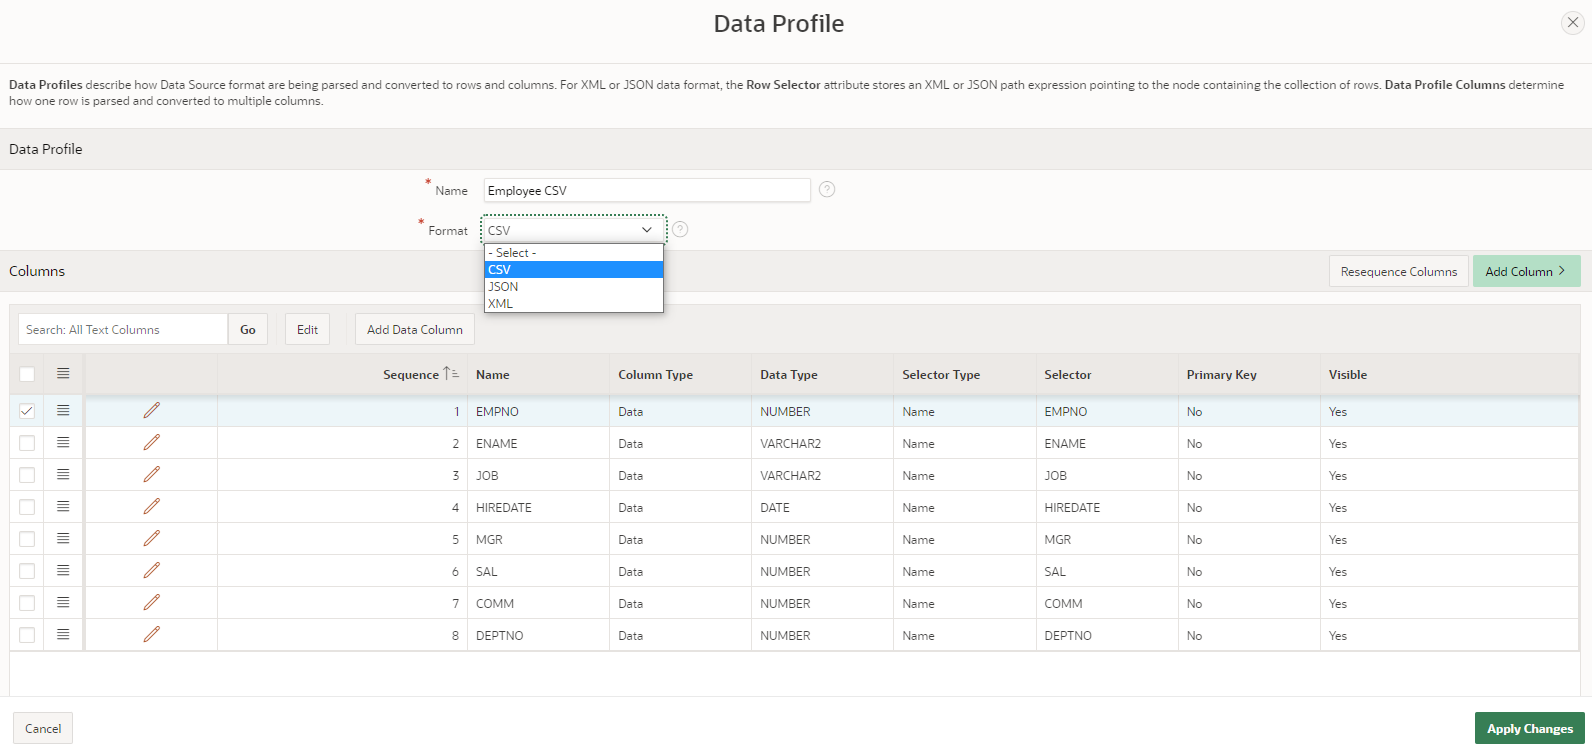Select the DATE data type cell for HIREDATE
This screenshot has height=752, width=1592.
[822, 507]
